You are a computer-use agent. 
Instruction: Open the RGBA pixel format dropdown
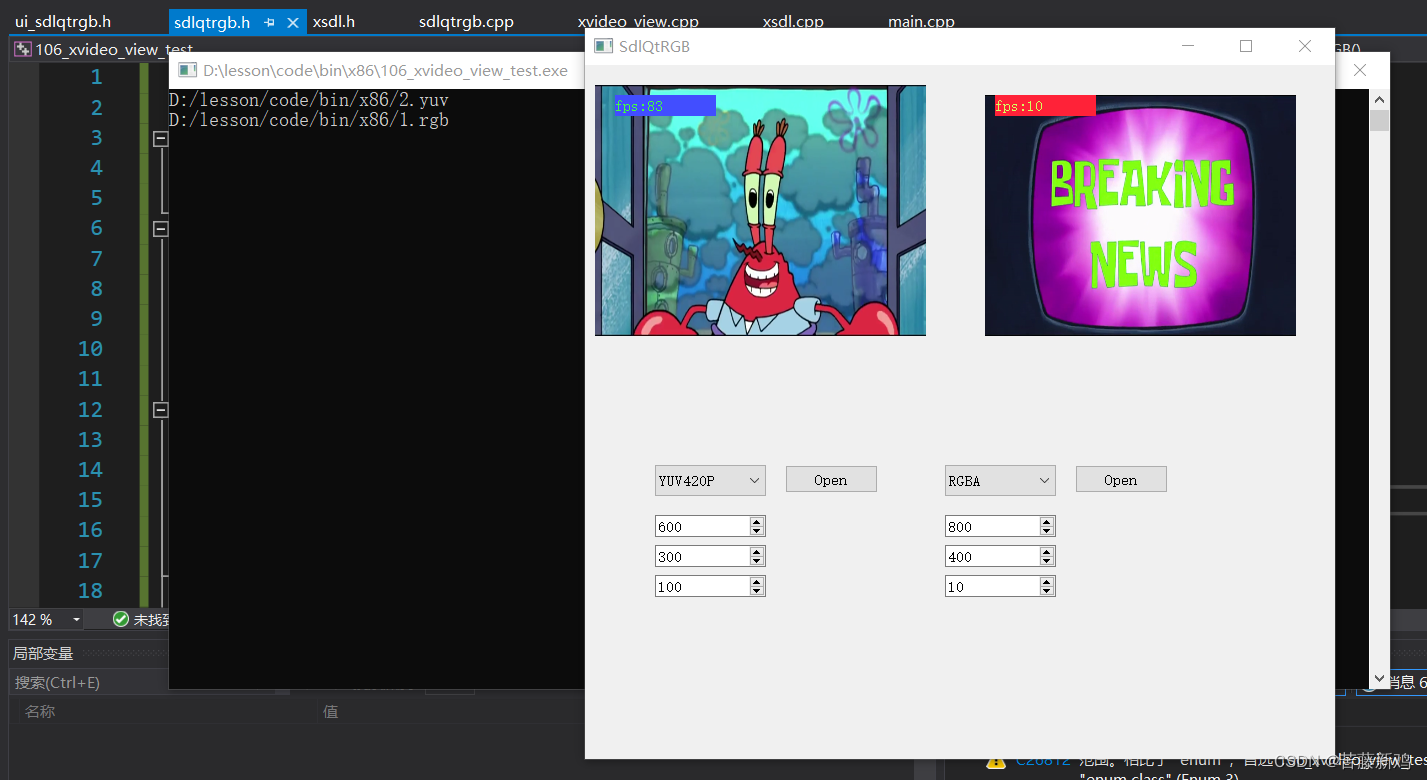pos(1000,481)
